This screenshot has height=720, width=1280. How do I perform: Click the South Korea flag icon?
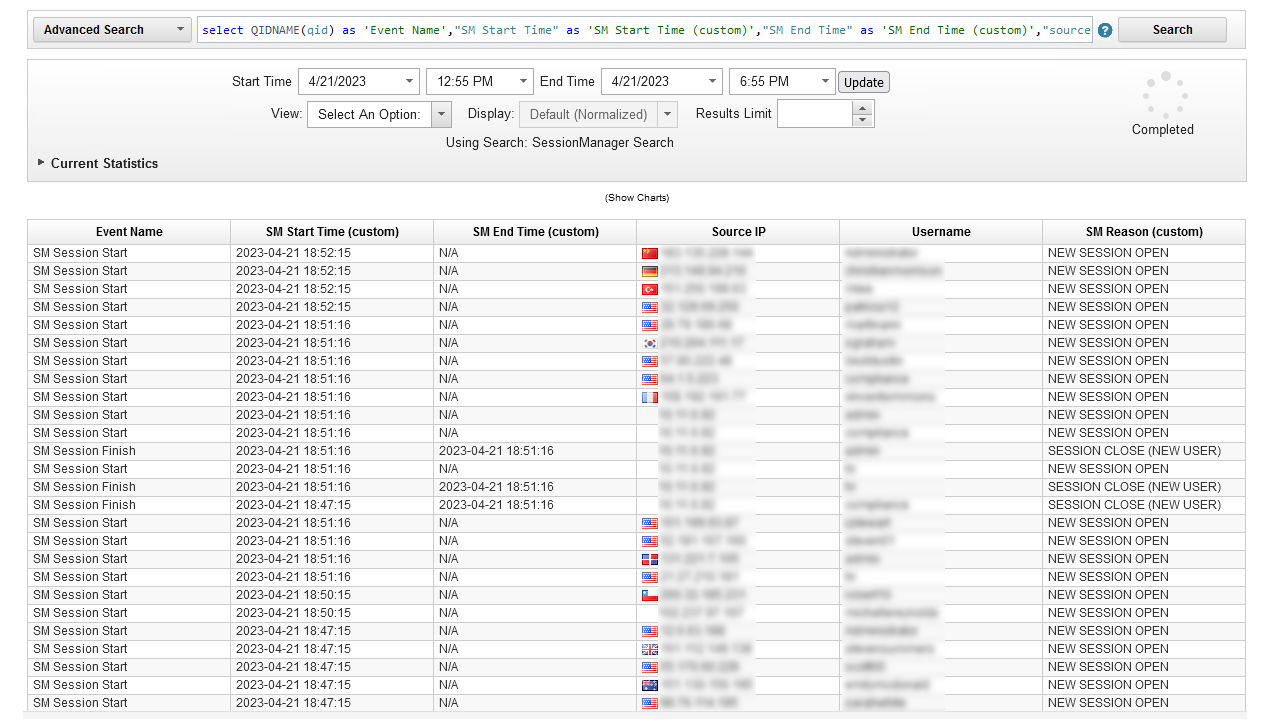tap(649, 343)
